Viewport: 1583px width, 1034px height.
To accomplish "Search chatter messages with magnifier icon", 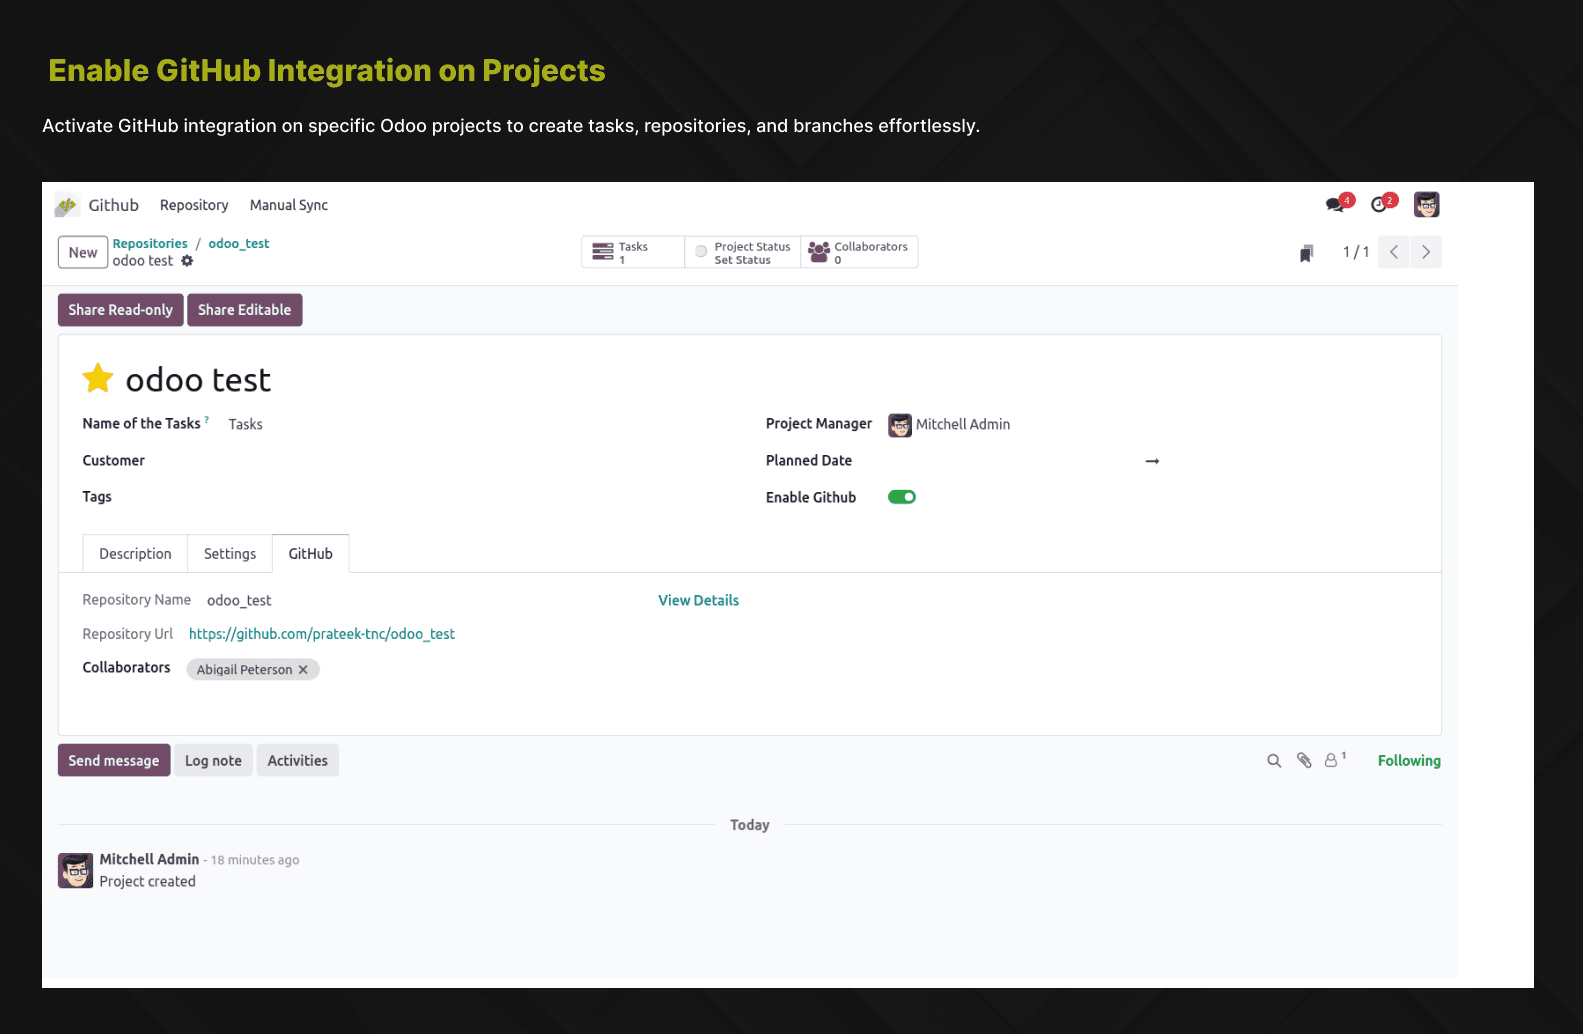I will point(1274,761).
